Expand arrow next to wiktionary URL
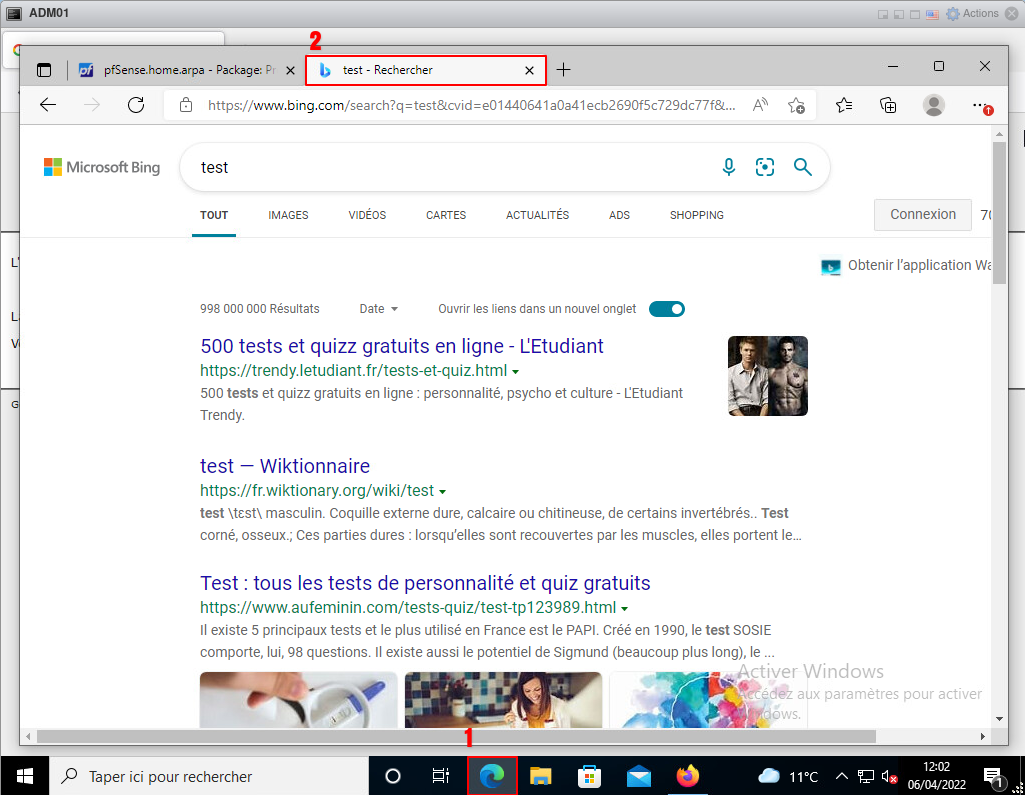The image size is (1025, 795). 442,492
